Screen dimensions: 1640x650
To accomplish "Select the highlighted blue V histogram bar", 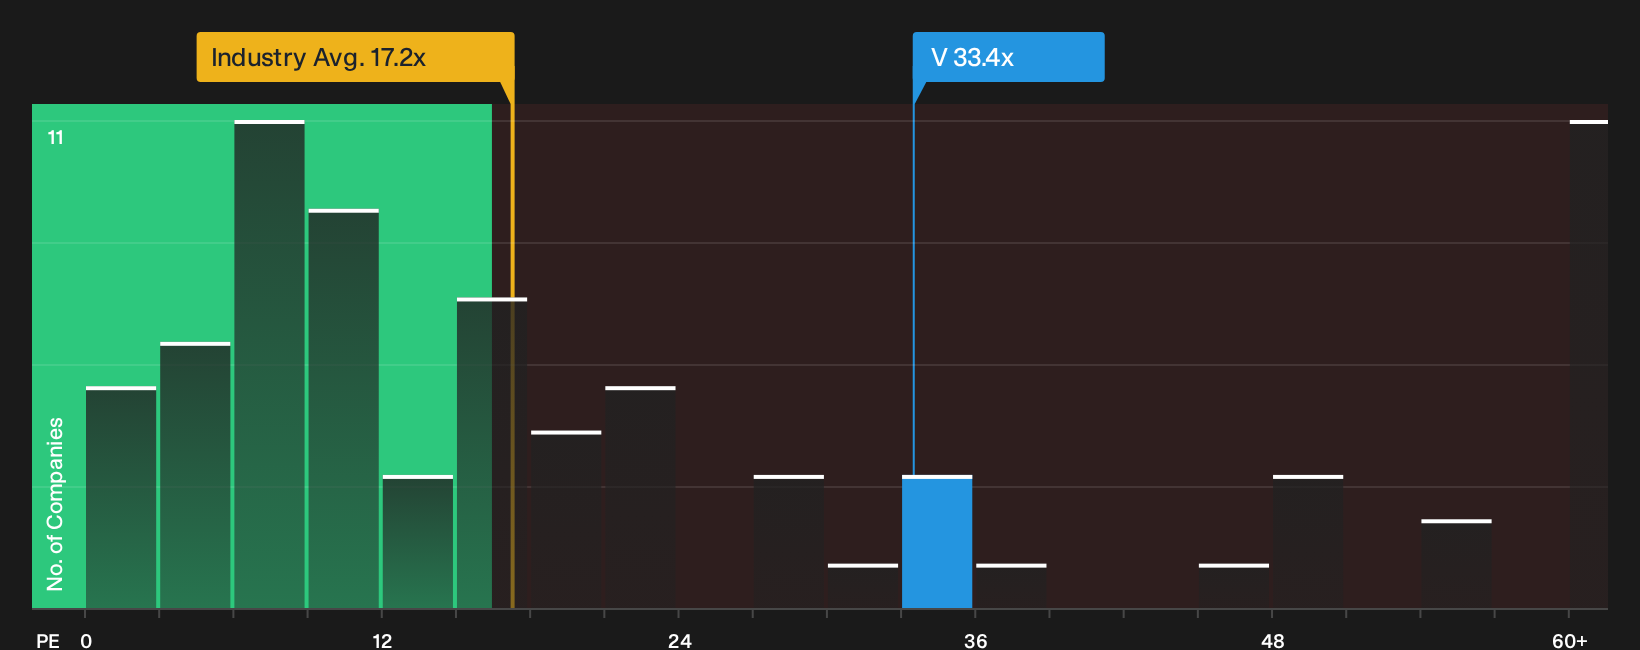I will 937,542.
